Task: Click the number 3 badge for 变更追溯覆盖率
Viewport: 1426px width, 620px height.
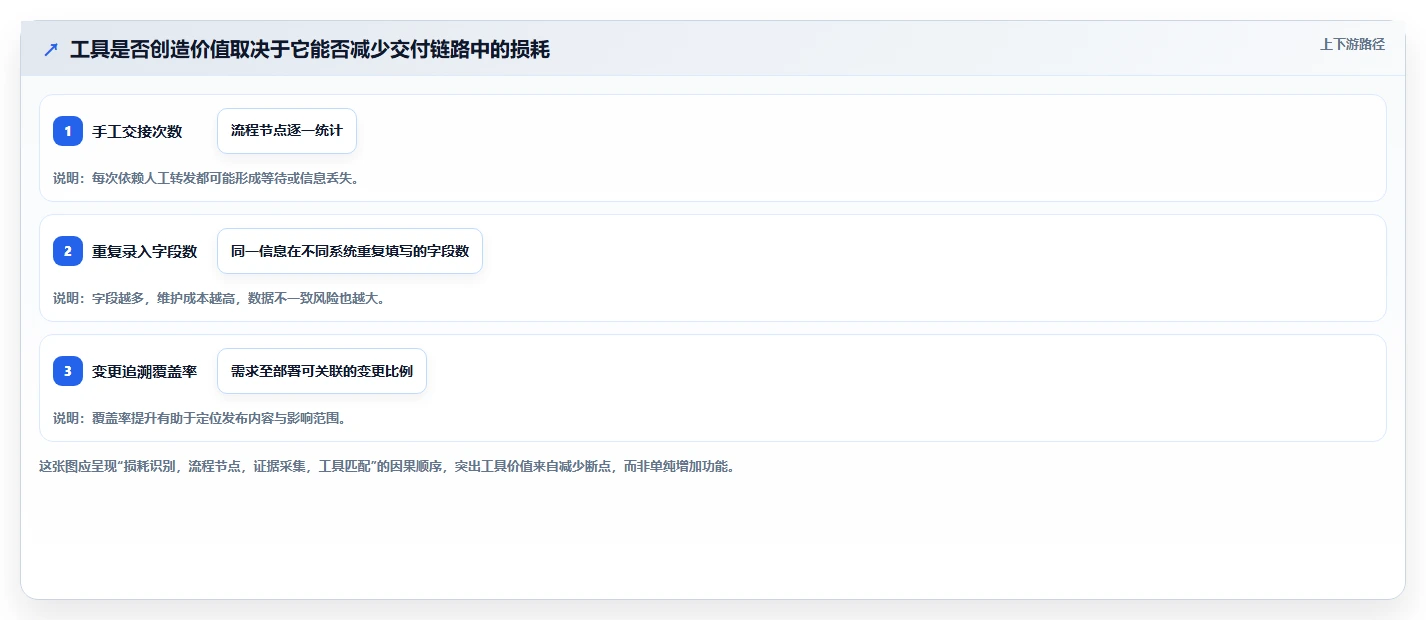Action: point(68,371)
